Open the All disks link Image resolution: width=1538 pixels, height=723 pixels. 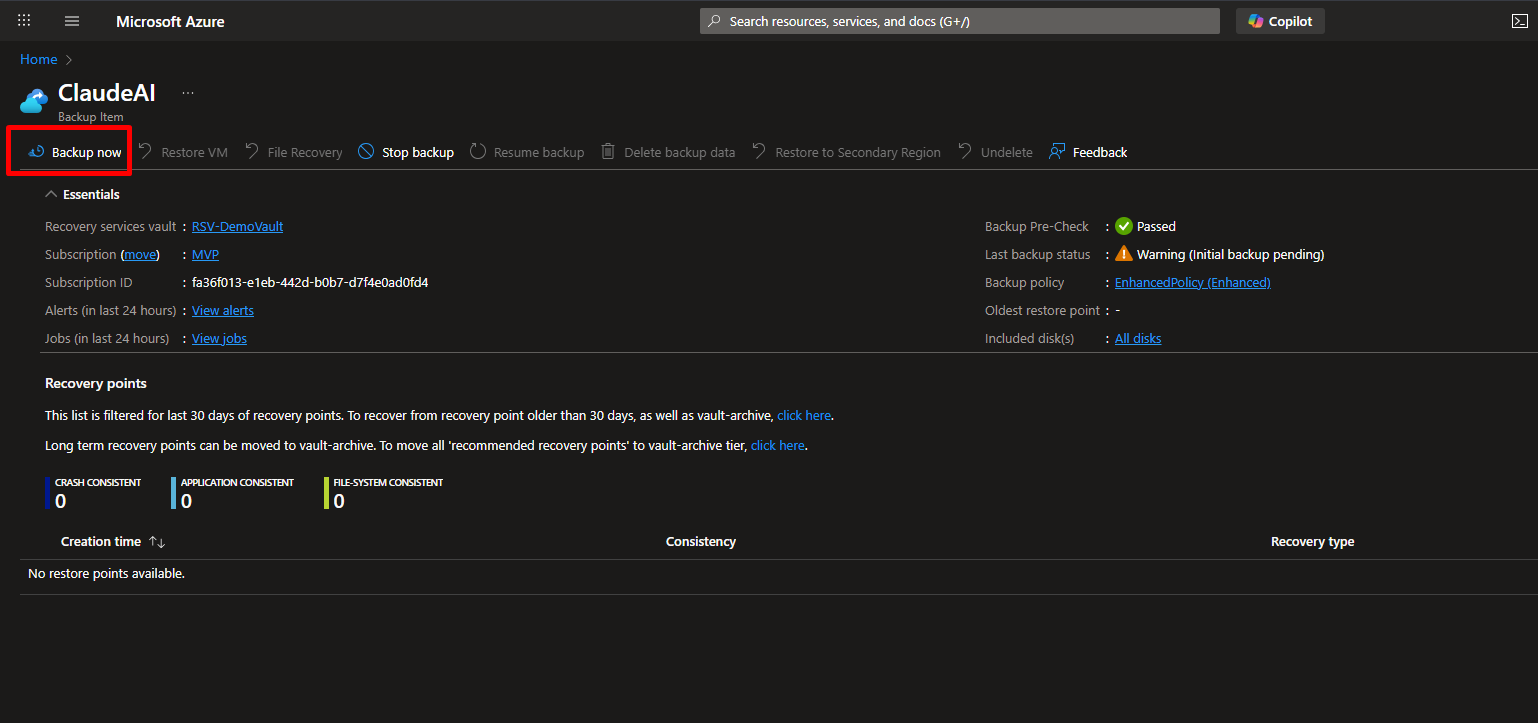click(1138, 339)
